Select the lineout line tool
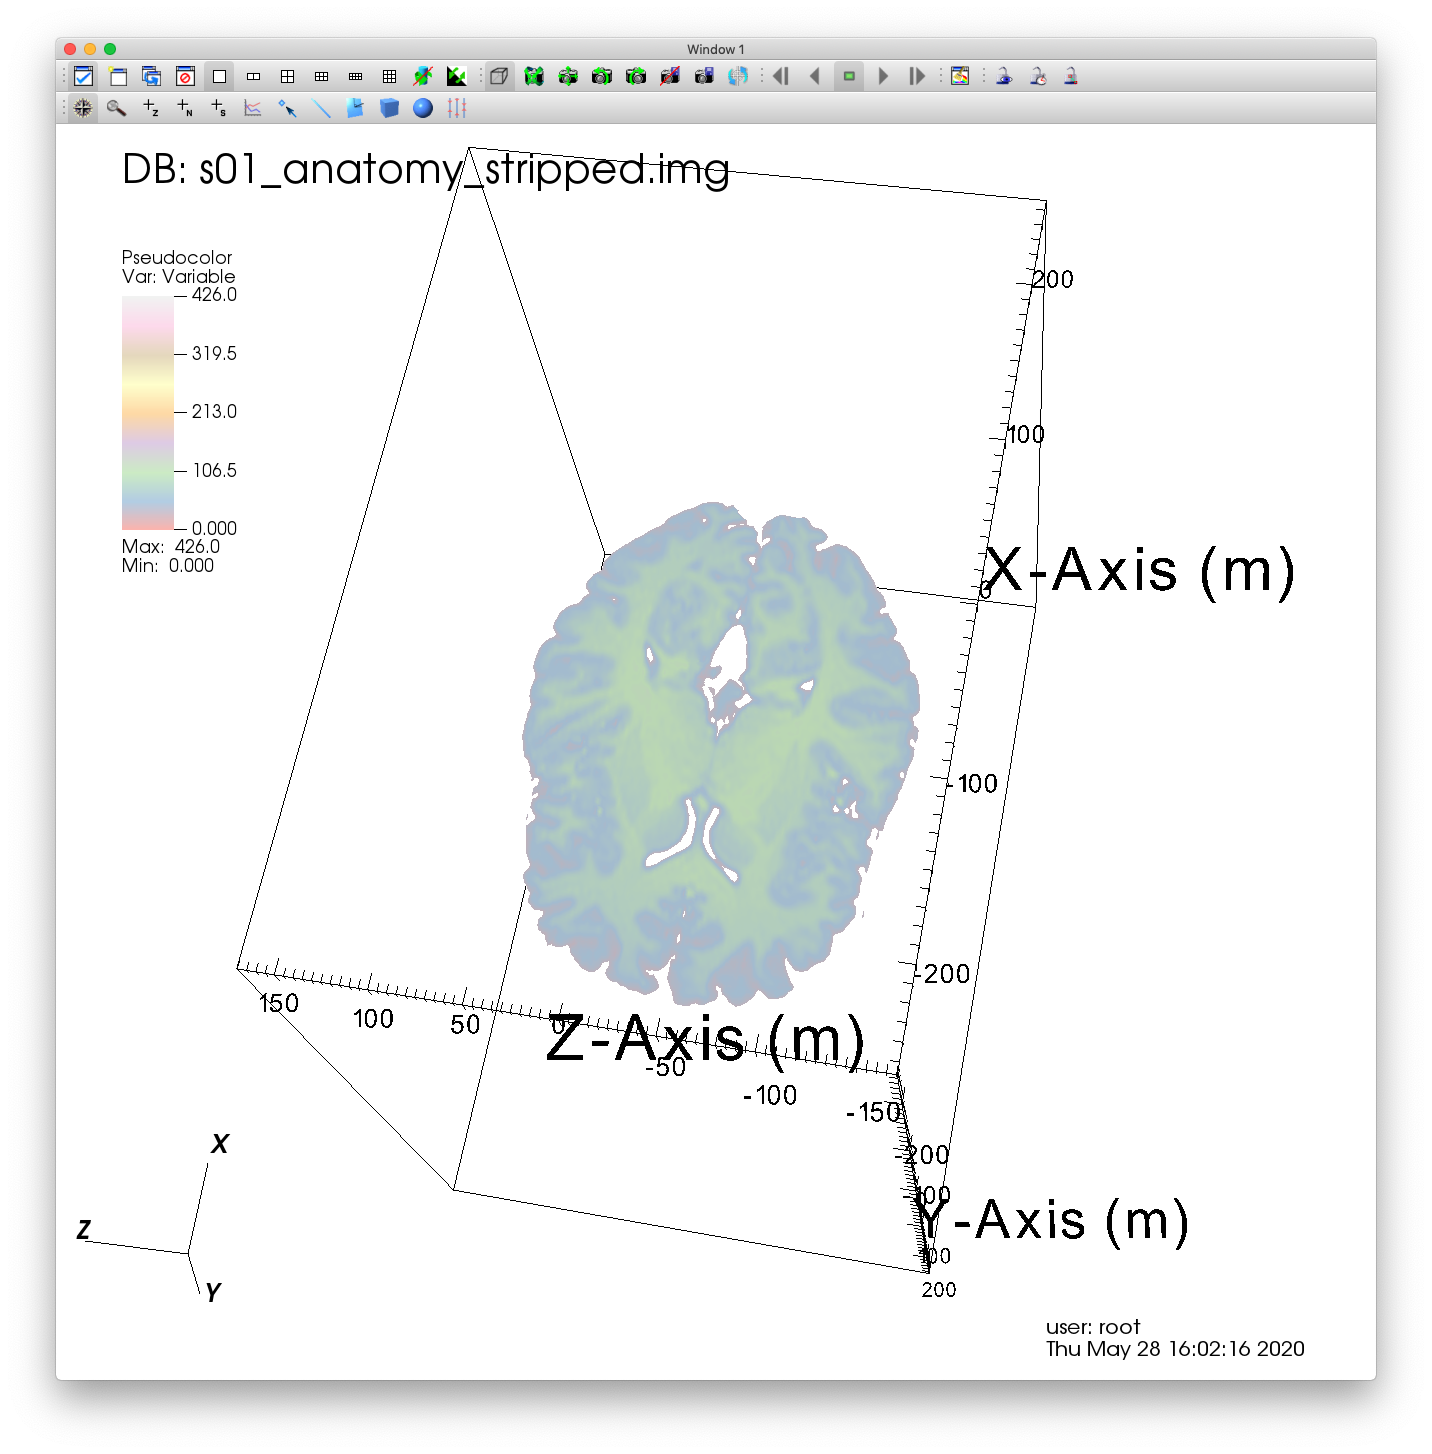Viewport: 1432px width, 1454px height. point(321,108)
